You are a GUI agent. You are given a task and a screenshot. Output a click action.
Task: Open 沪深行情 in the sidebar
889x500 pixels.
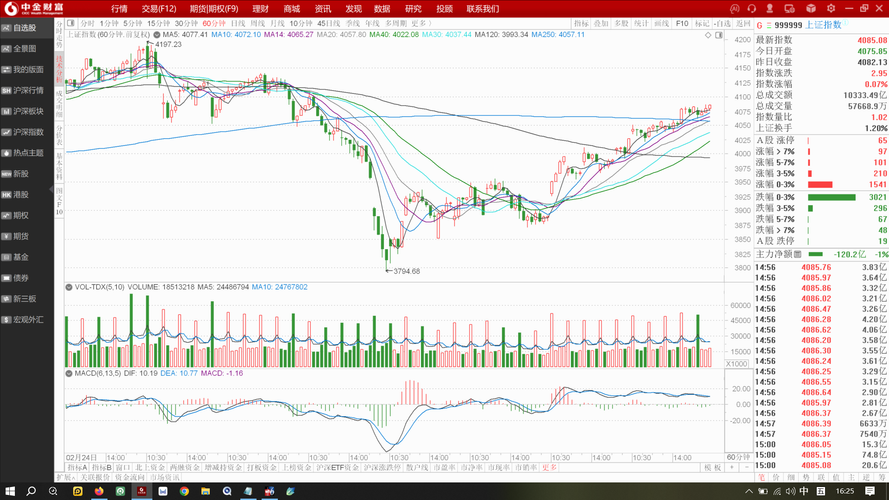click(27, 90)
